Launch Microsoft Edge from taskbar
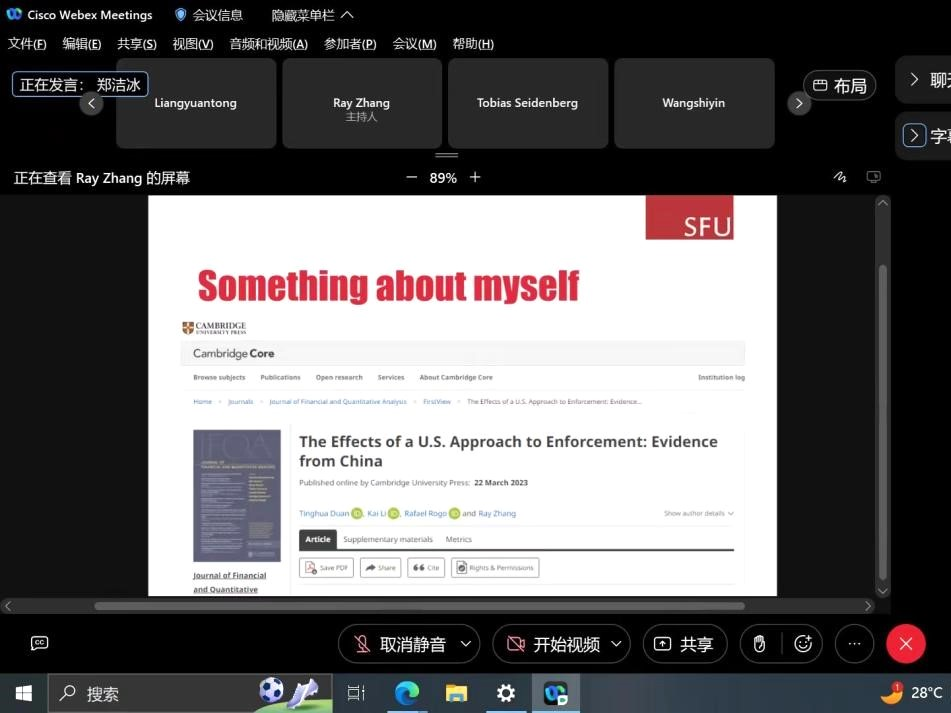 (x=407, y=693)
